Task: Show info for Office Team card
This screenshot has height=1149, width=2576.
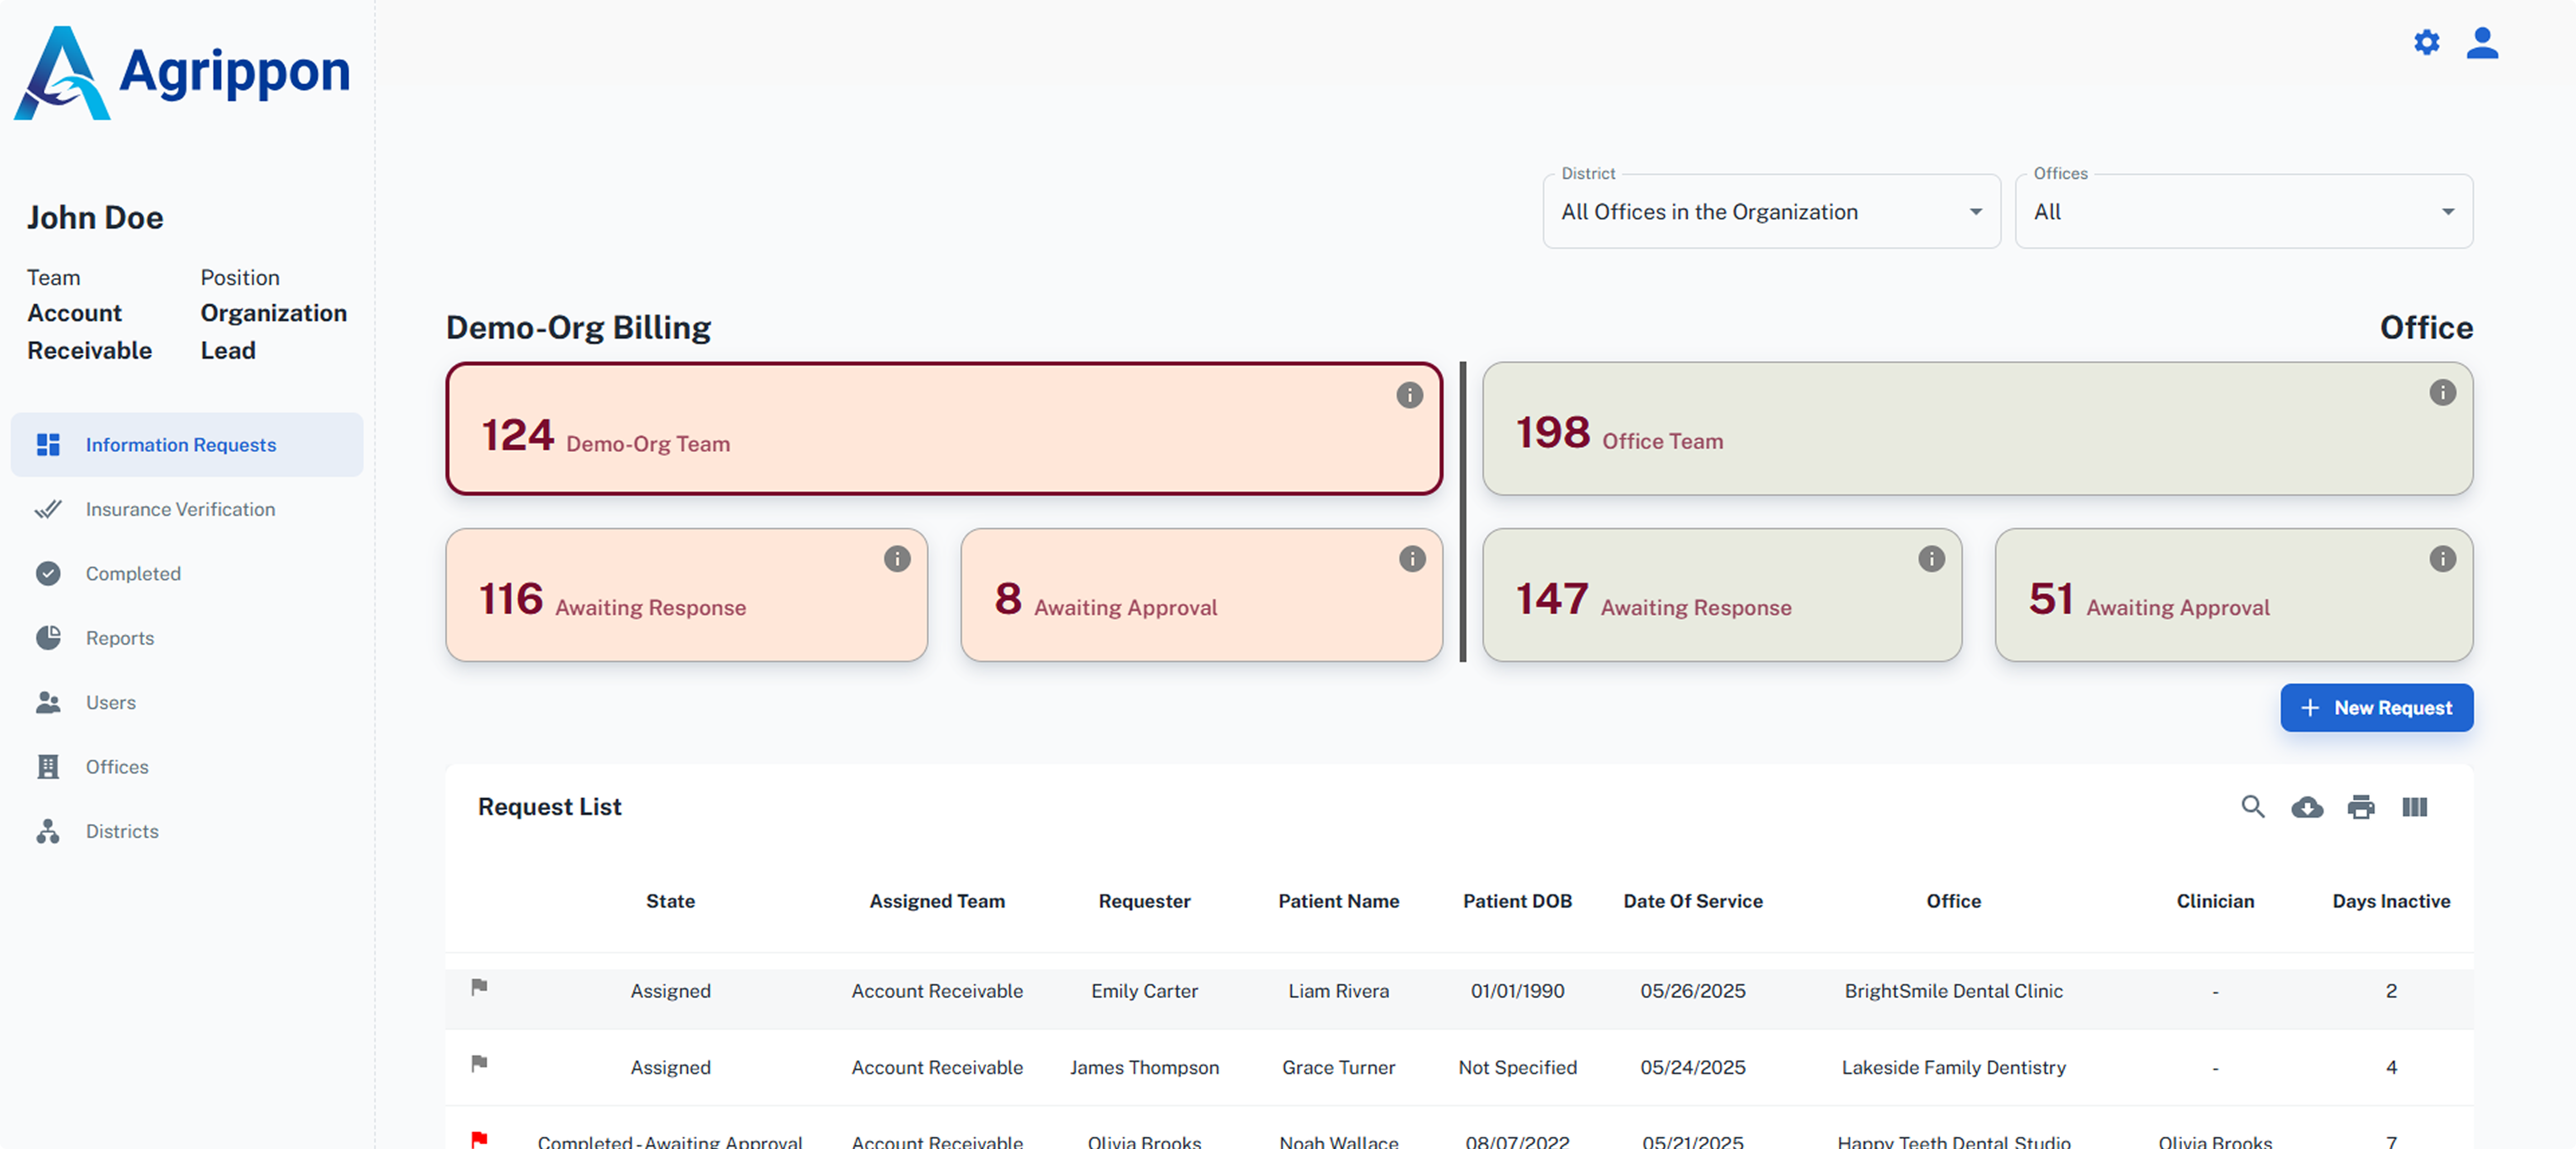Action: point(2442,392)
